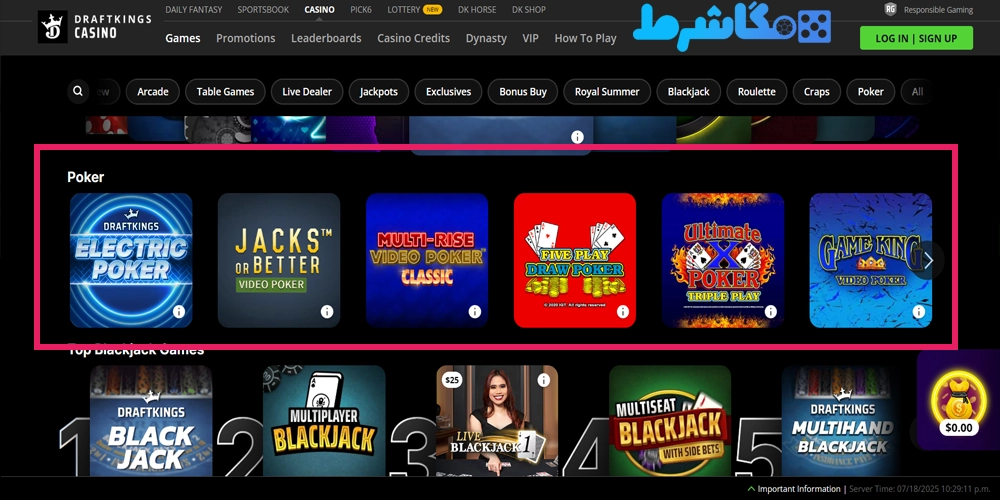
Task: Filter games by Table Games category
Action: coord(225,92)
